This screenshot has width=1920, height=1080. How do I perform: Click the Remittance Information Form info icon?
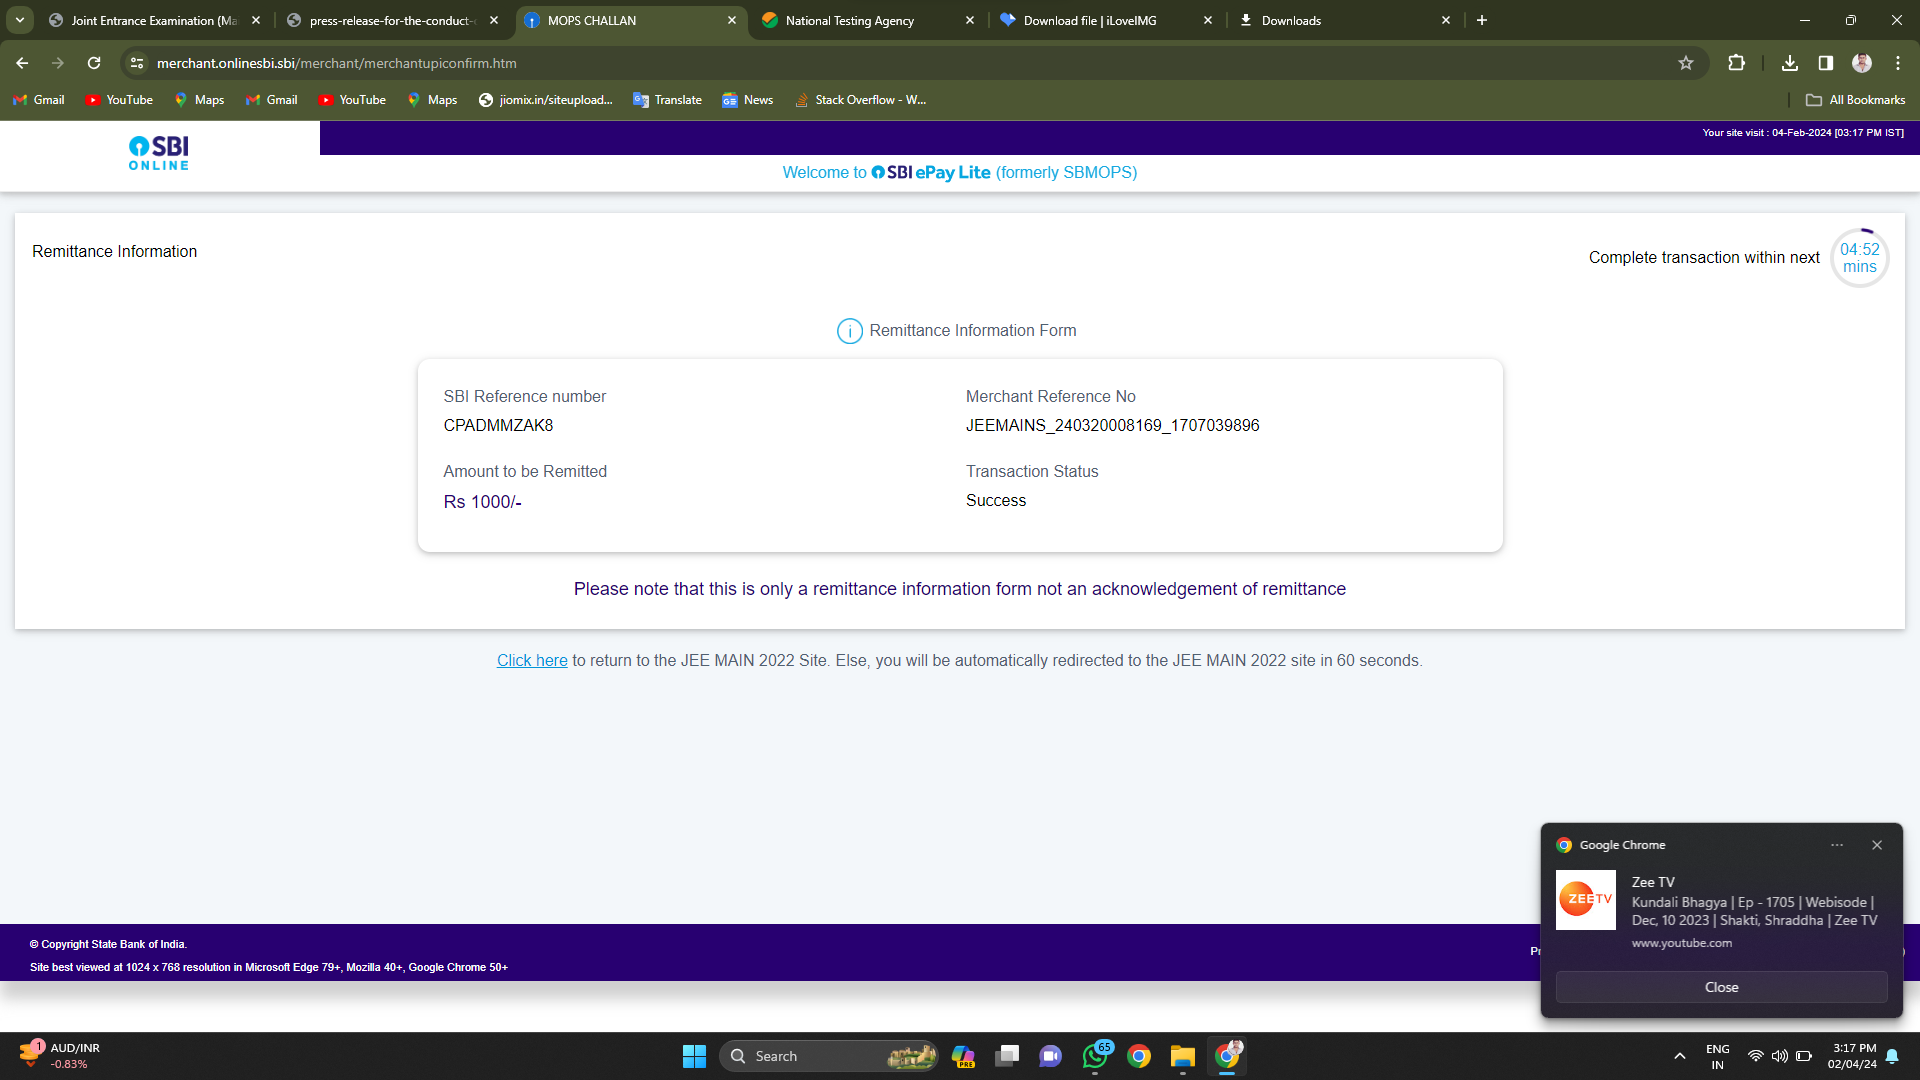coord(849,331)
